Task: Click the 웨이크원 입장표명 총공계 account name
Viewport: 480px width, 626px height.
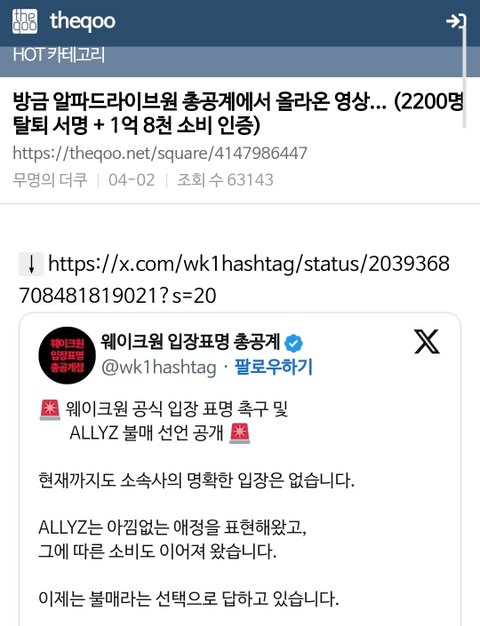Action: coord(191,342)
